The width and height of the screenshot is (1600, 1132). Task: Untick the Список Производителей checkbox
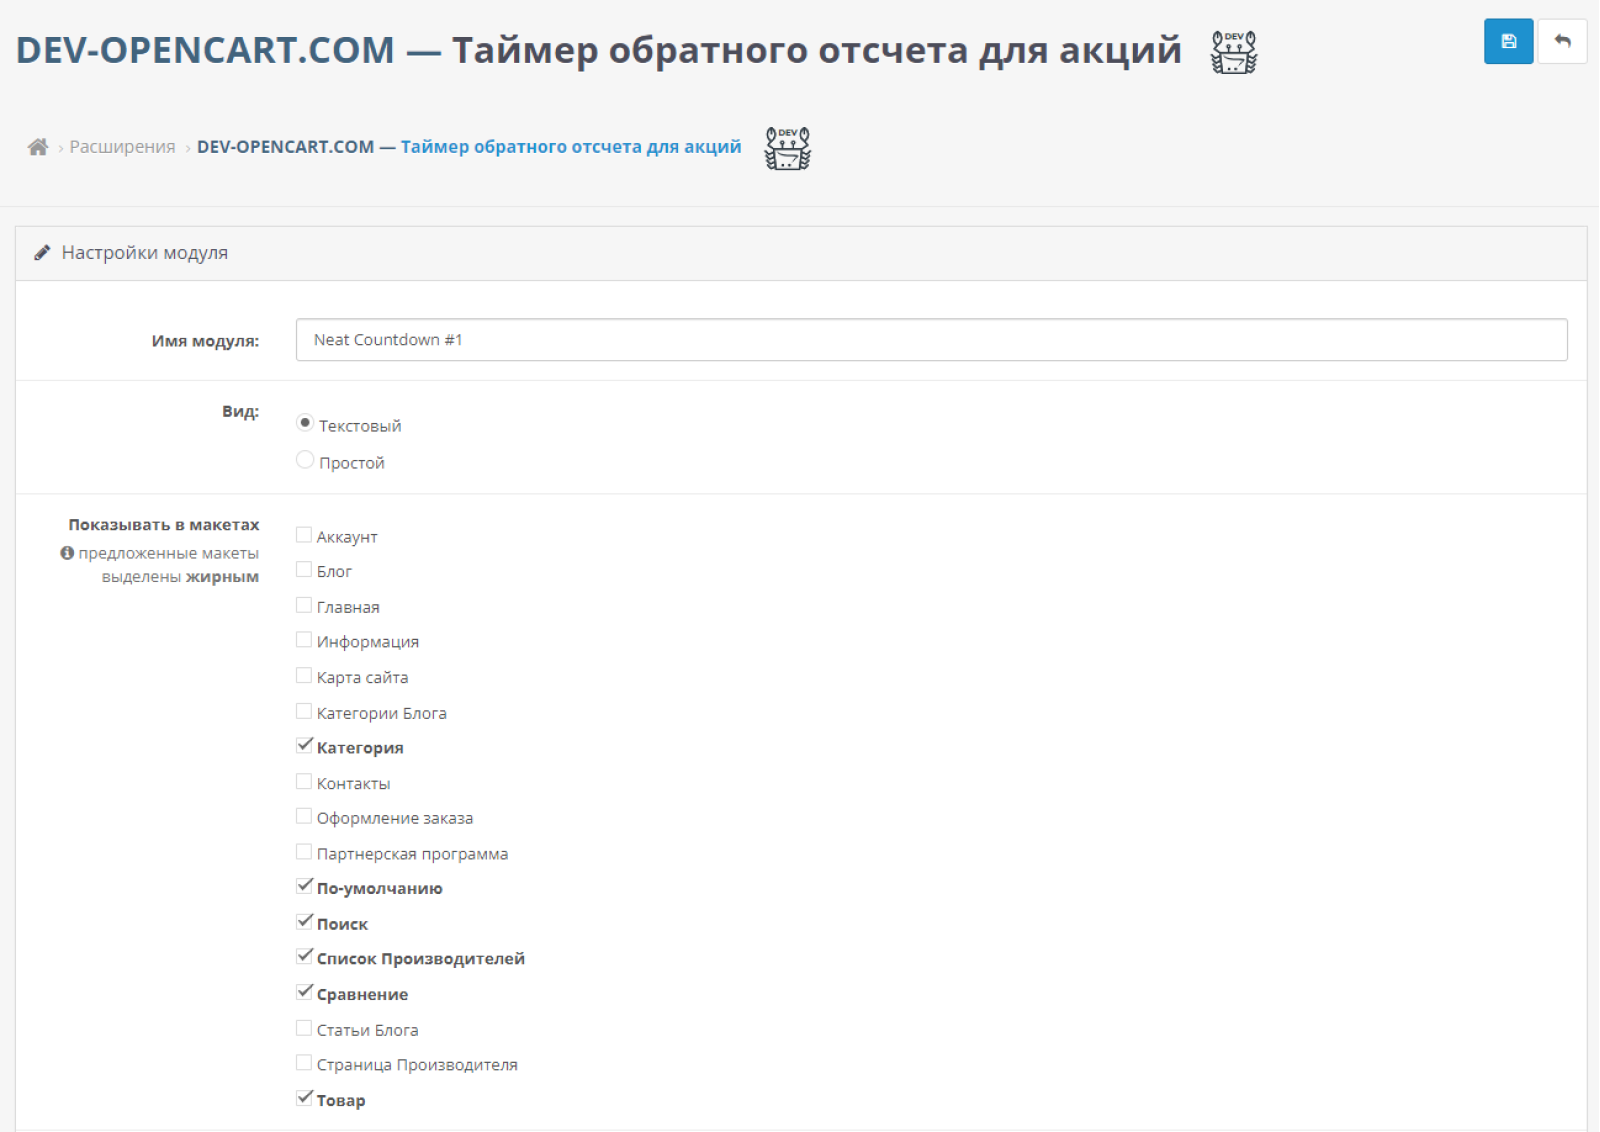click(x=304, y=957)
